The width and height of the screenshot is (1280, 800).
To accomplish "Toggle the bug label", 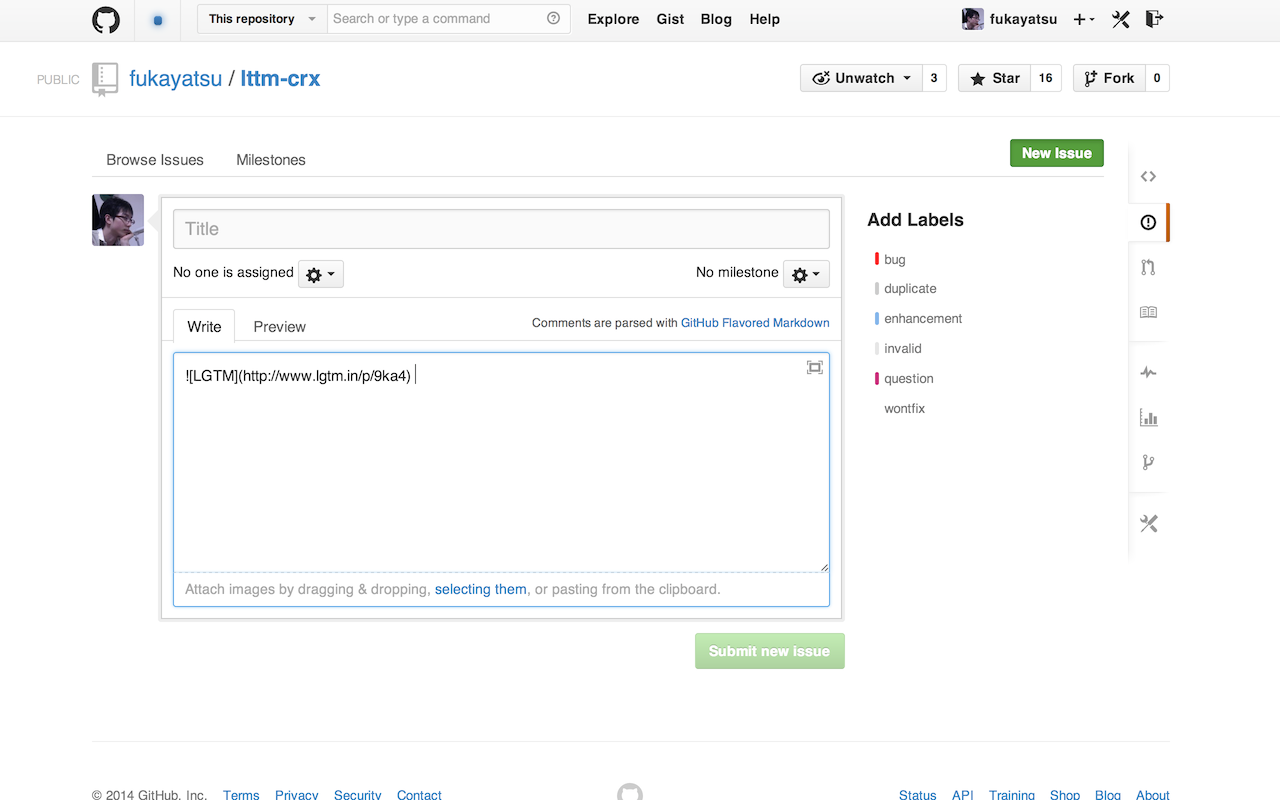I will [x=894, y=259].
